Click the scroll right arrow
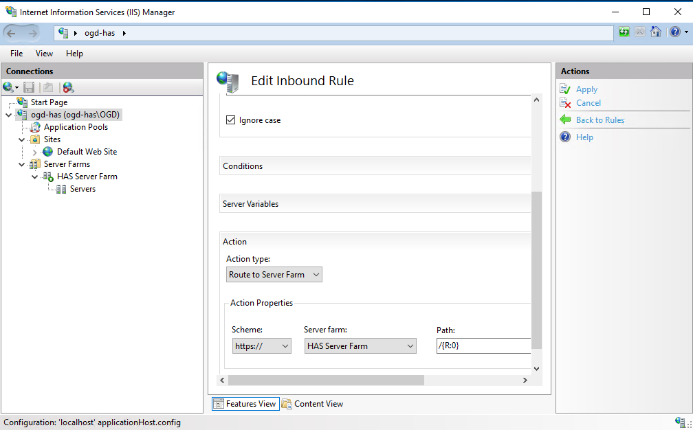Screen dimensions: 693x430 (525, 380)
